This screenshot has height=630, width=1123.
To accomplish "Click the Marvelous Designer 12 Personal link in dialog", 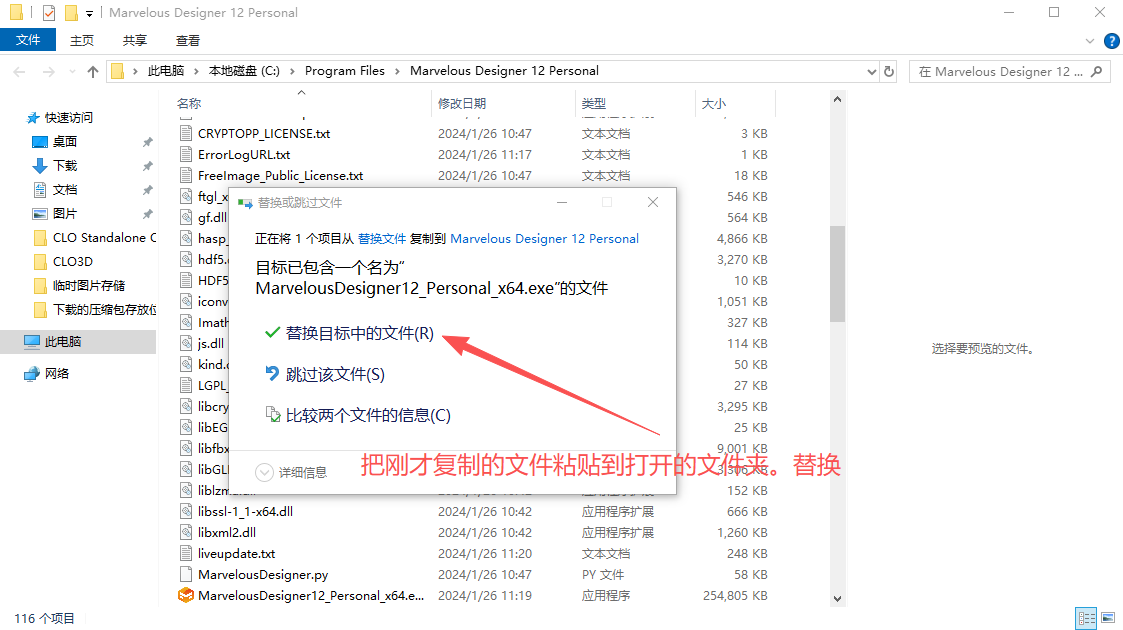I will pos(544,238).
